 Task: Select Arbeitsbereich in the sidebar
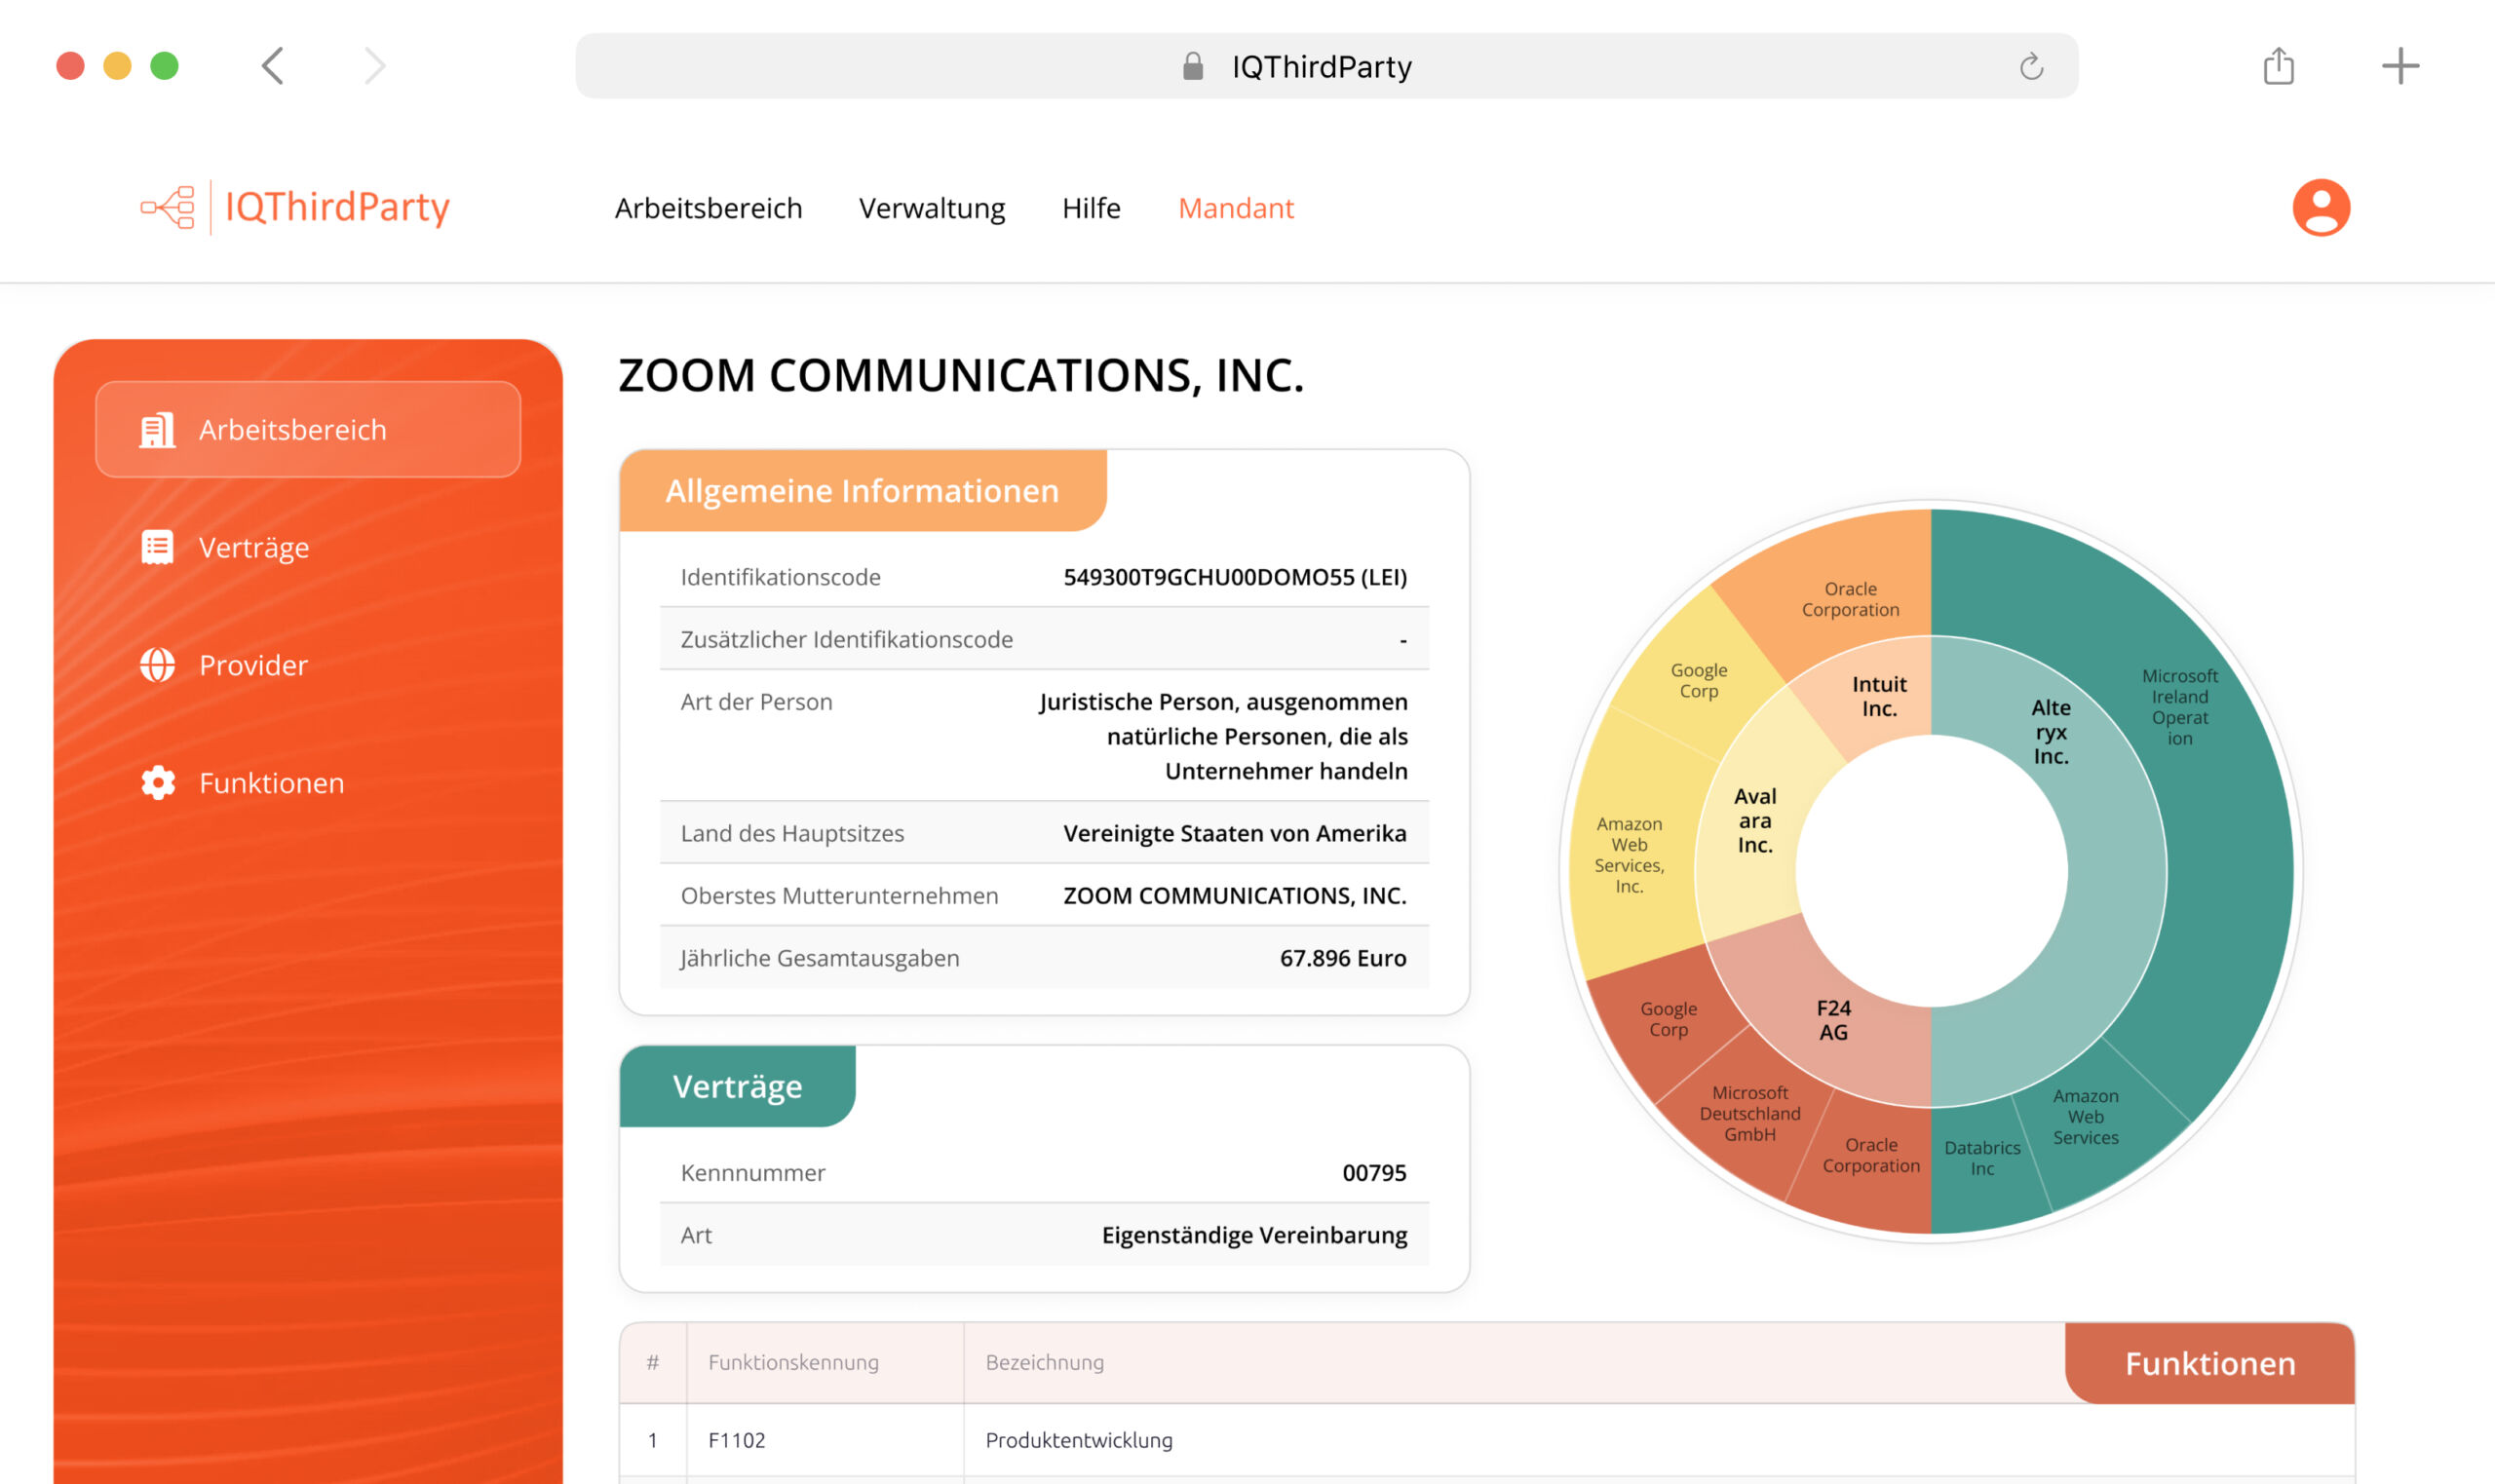(308, 429)
